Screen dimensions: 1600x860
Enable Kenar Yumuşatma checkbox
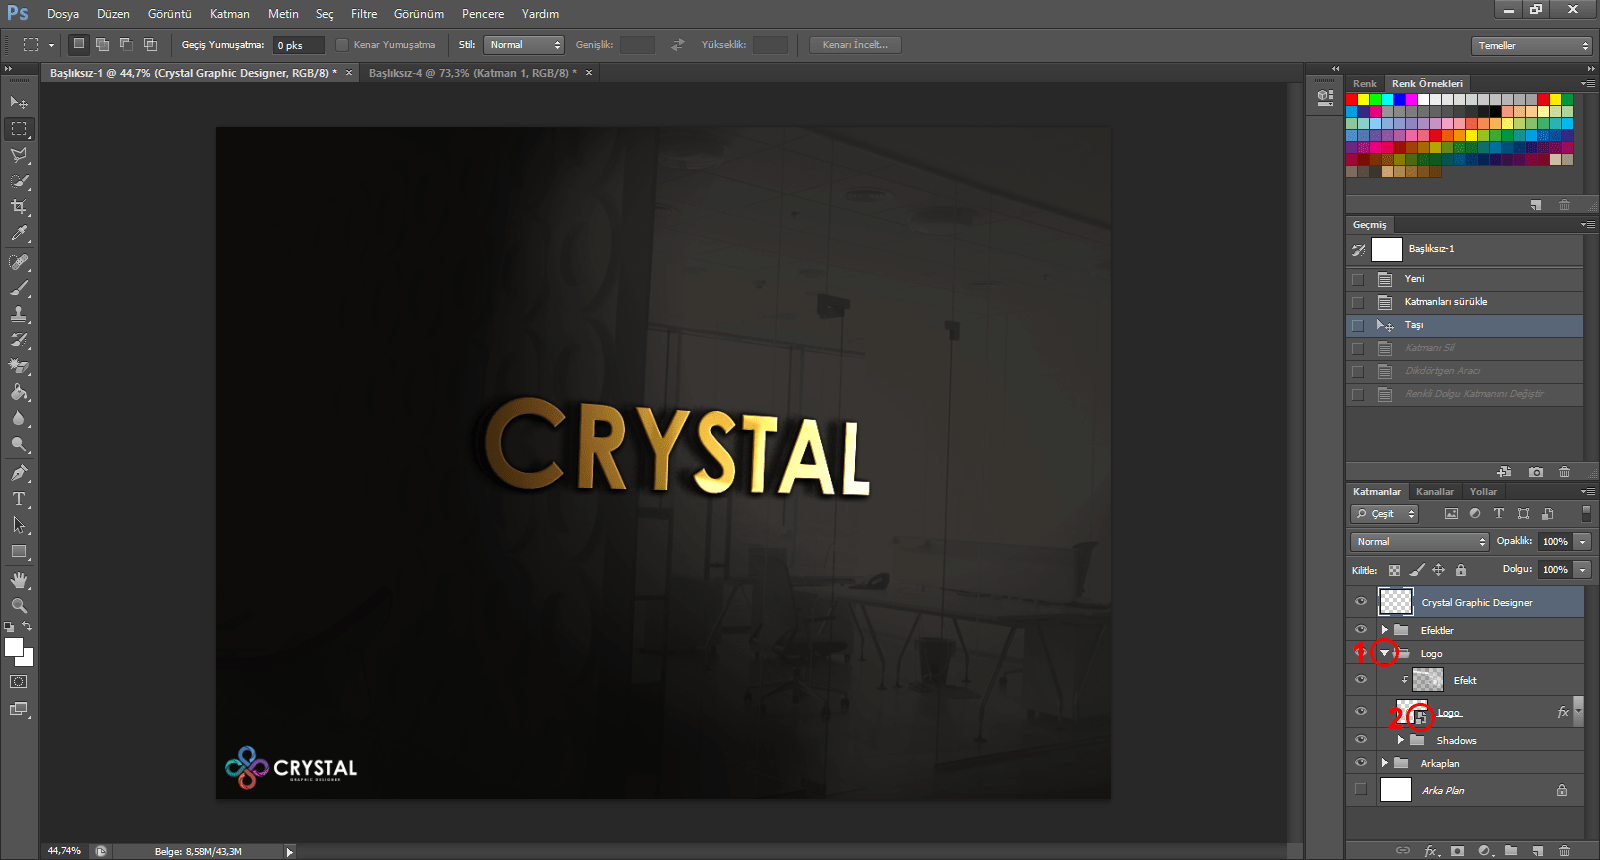click(x=342, y=45)
